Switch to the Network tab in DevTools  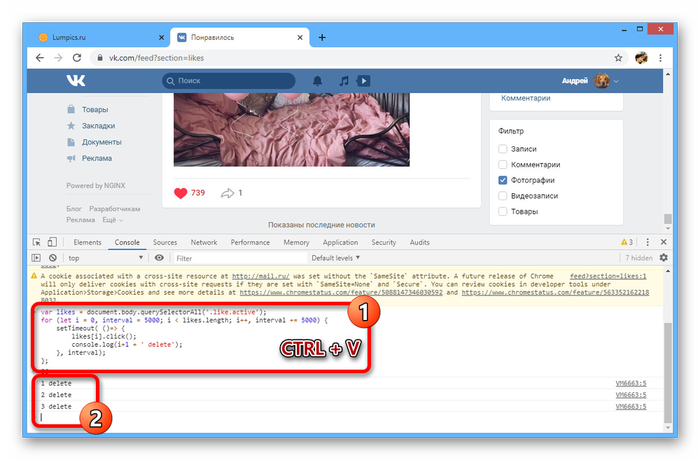(204, 242)
